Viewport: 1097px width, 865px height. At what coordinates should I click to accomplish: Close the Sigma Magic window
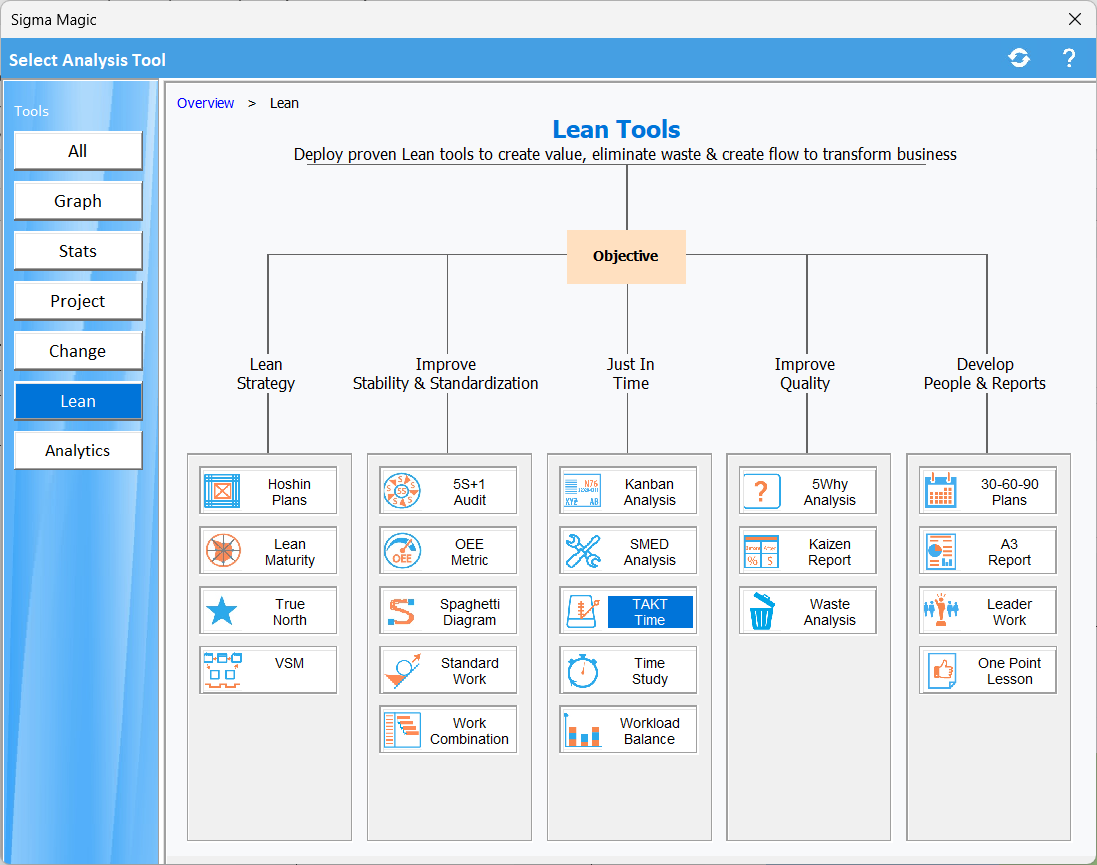coord(1075,19)
